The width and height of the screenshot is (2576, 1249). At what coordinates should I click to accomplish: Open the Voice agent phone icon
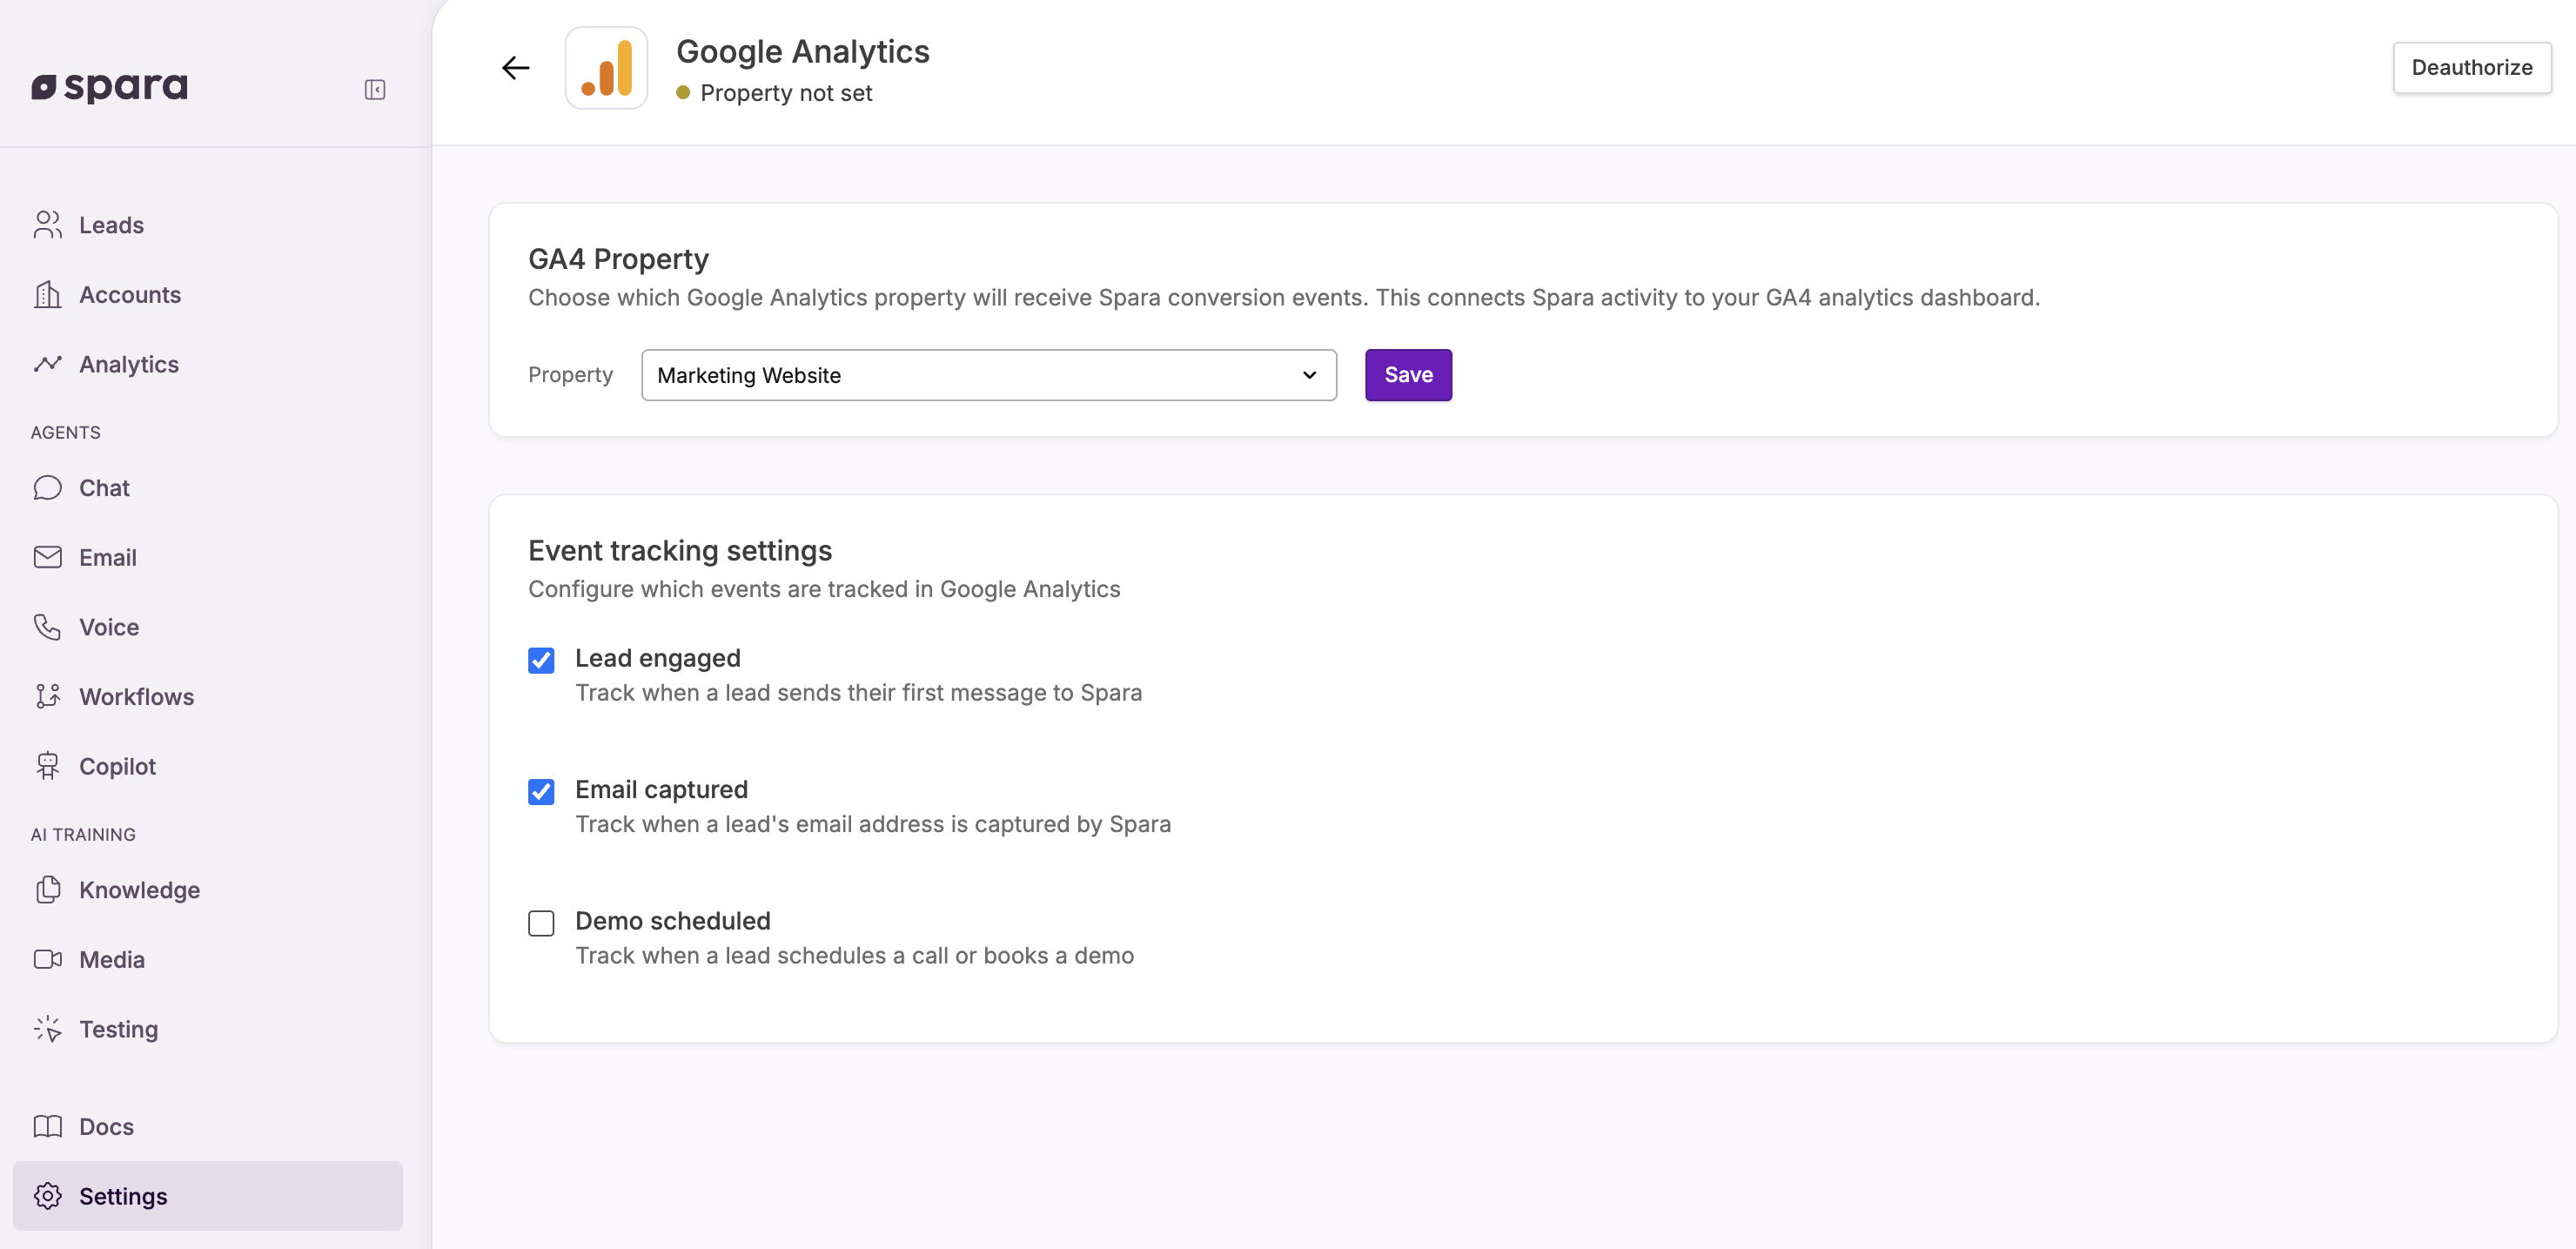[x=47, y=627]
